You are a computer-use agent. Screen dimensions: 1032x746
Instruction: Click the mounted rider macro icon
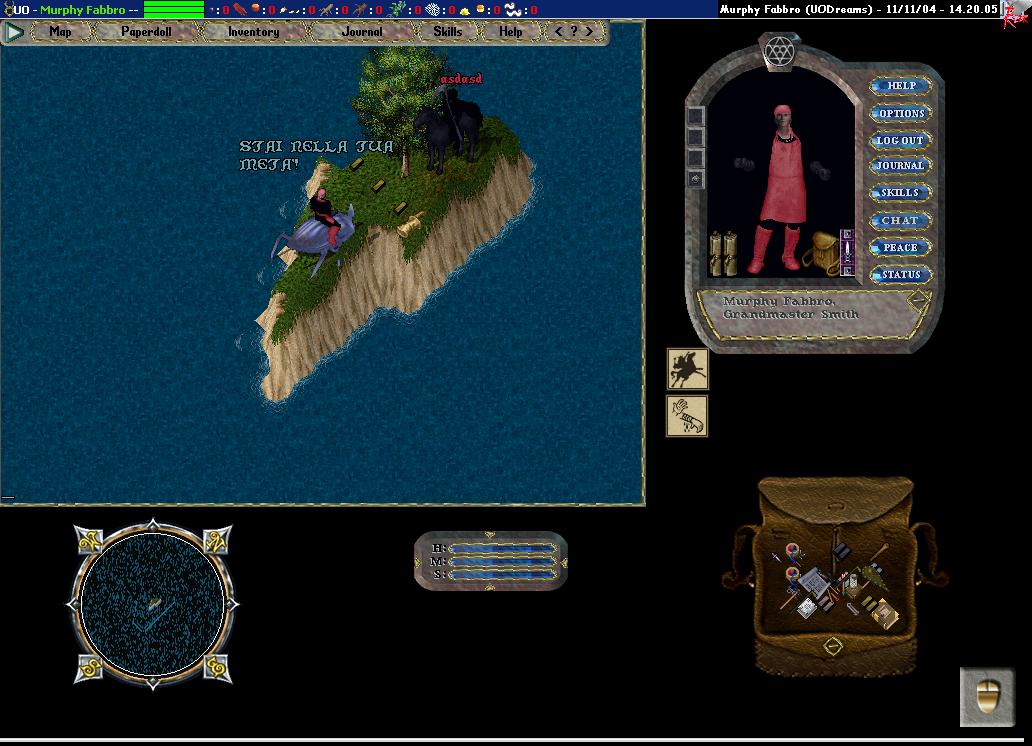pos(687,368)
